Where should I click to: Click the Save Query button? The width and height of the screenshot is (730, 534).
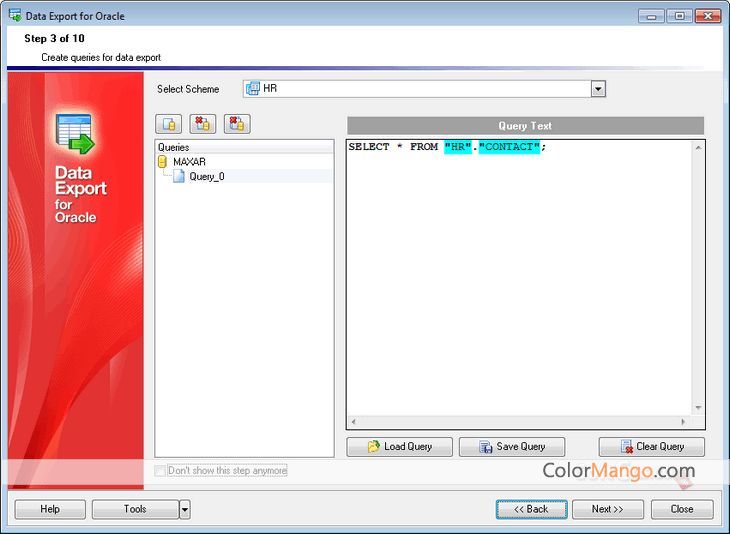pyautogui.click(x=512, y=447)
